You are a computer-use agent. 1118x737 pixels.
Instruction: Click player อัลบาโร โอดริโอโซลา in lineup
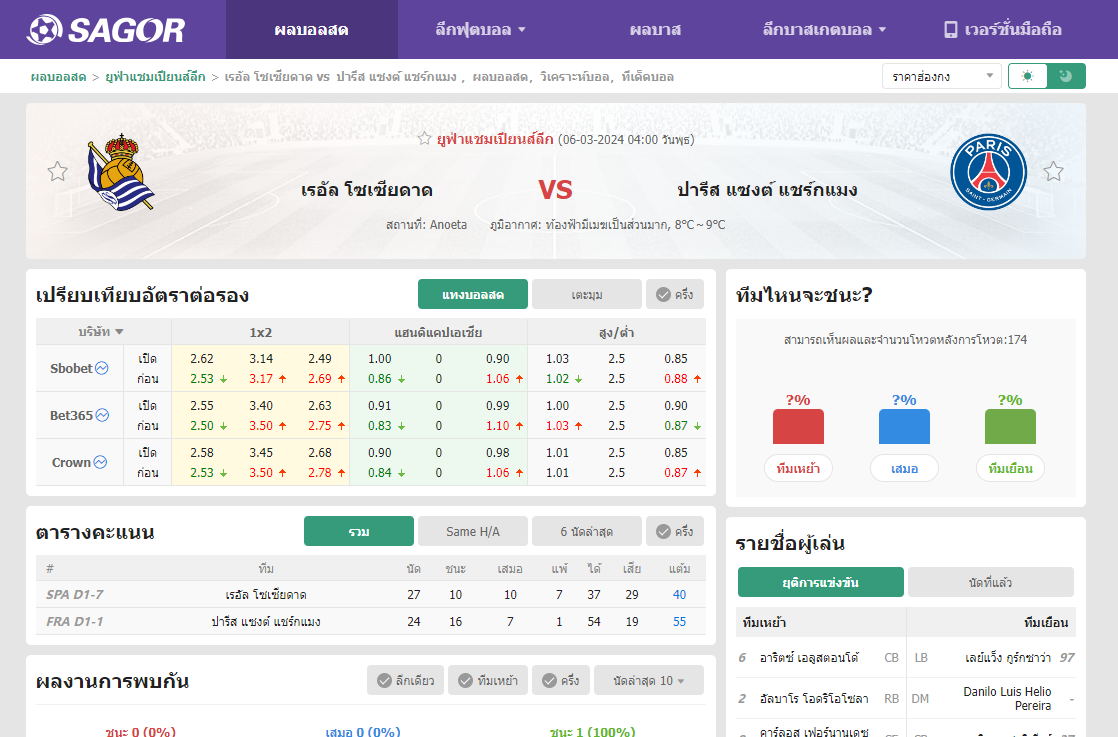pos(814,699)
